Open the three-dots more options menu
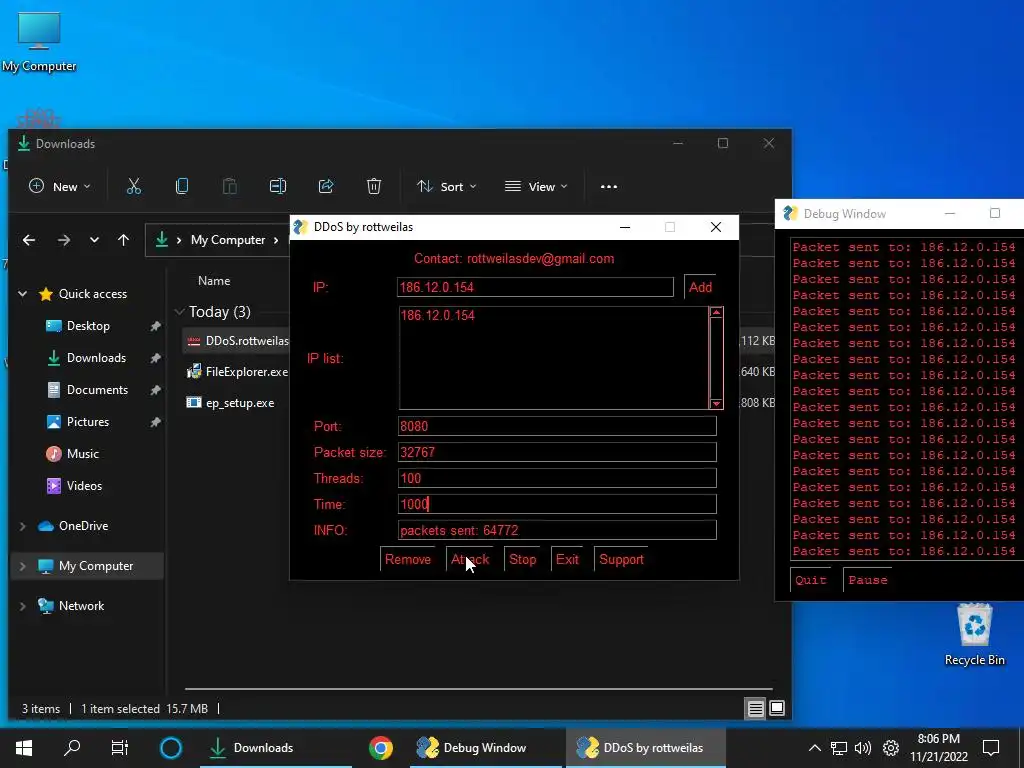 [609, 187]
